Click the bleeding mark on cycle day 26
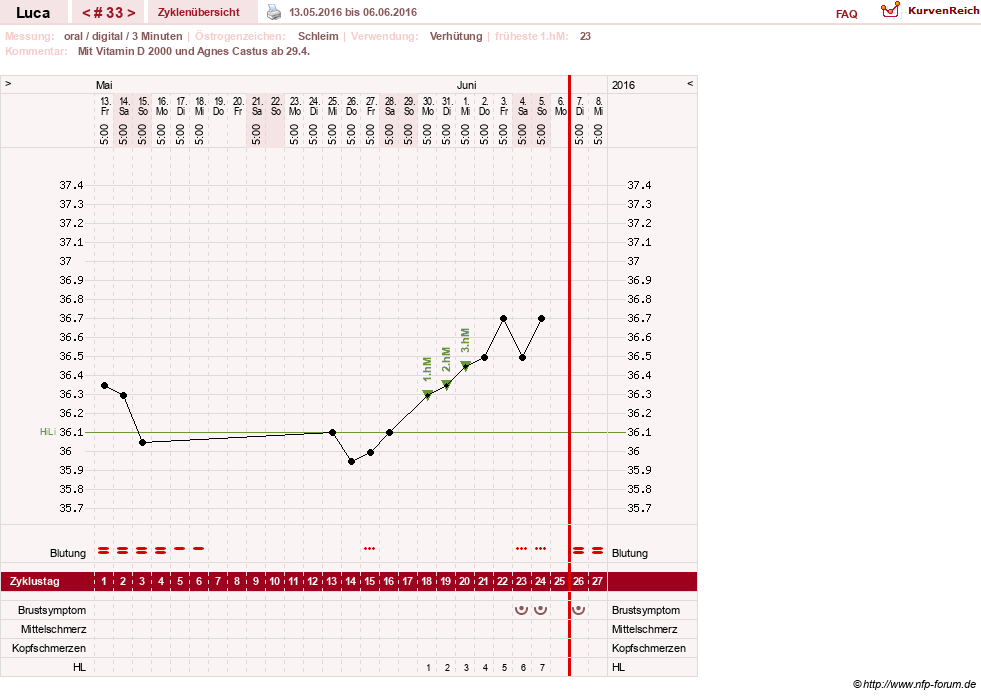The image size is (981, 696). tap(579, 551)
